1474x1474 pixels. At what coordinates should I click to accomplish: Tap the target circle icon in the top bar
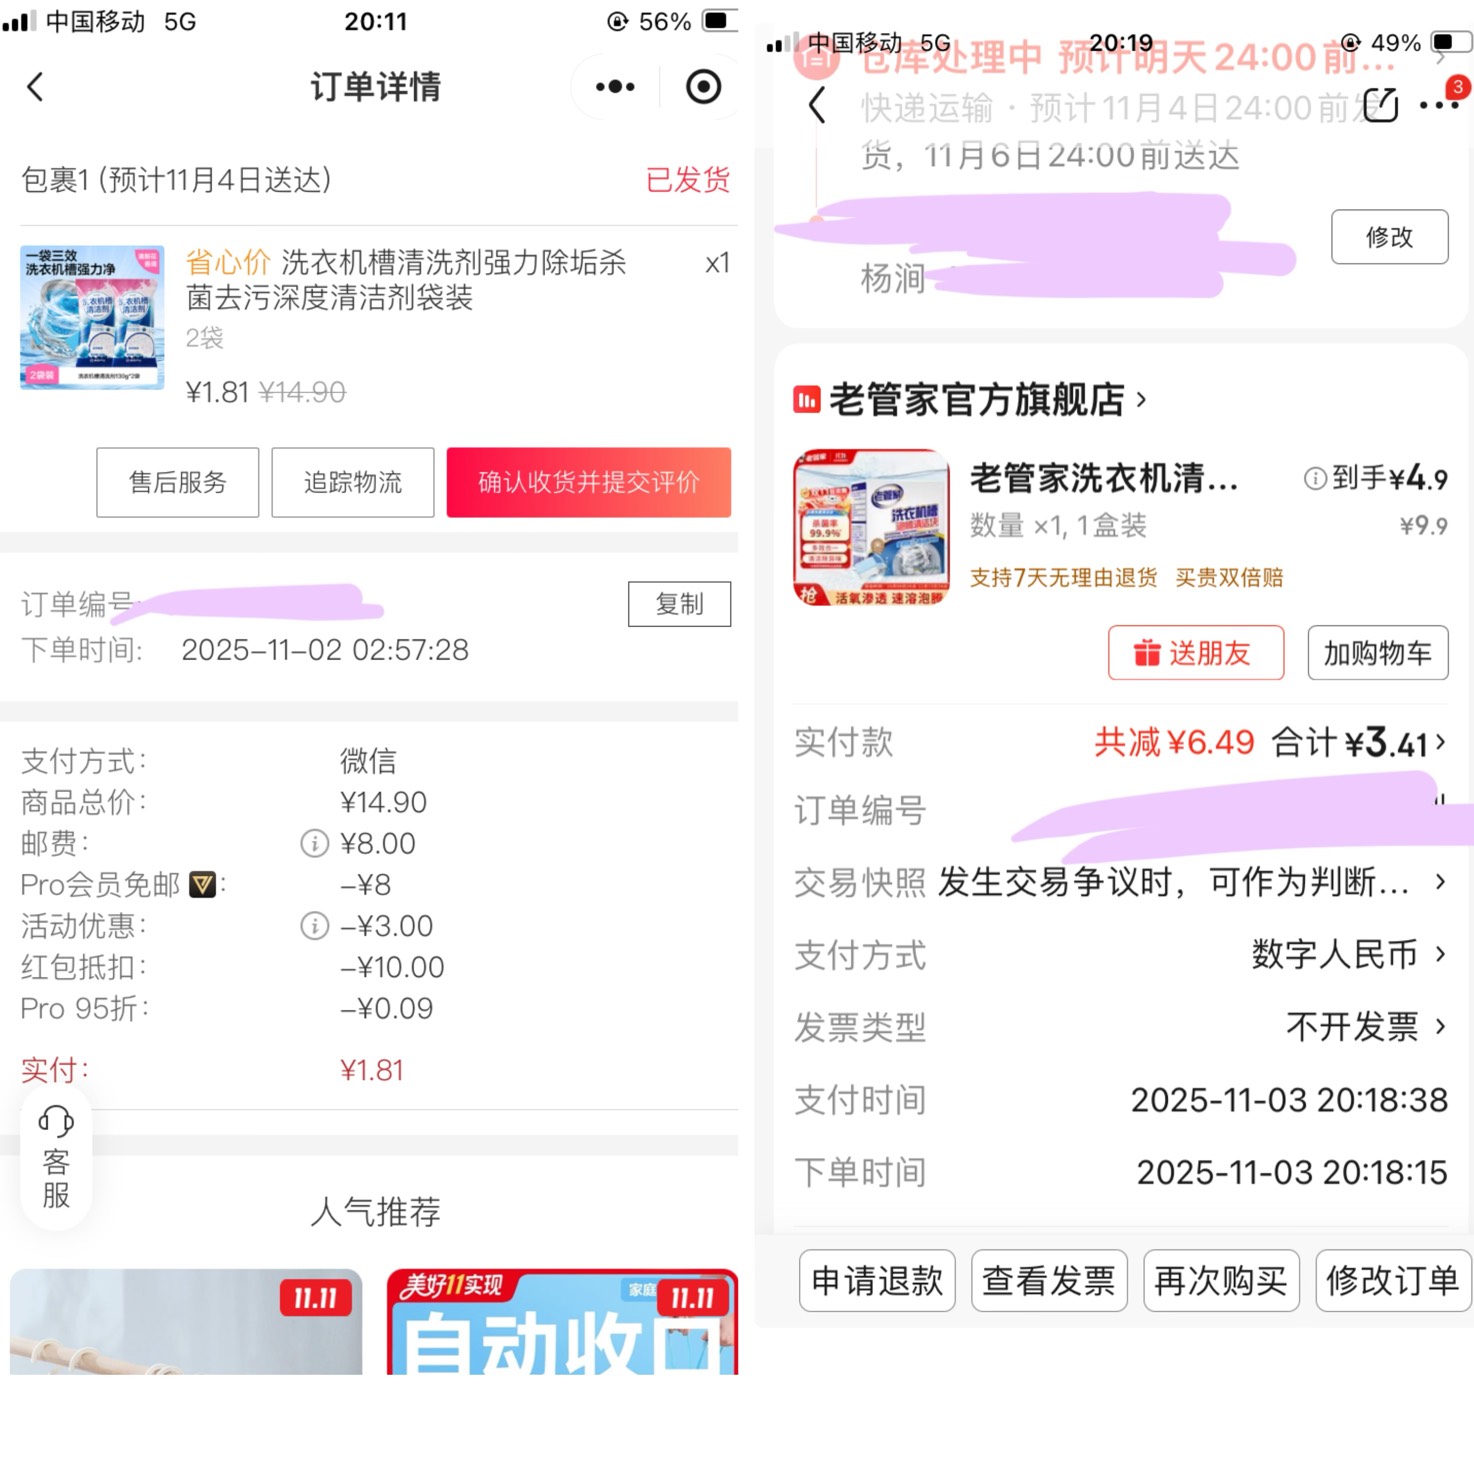point(703,87)
